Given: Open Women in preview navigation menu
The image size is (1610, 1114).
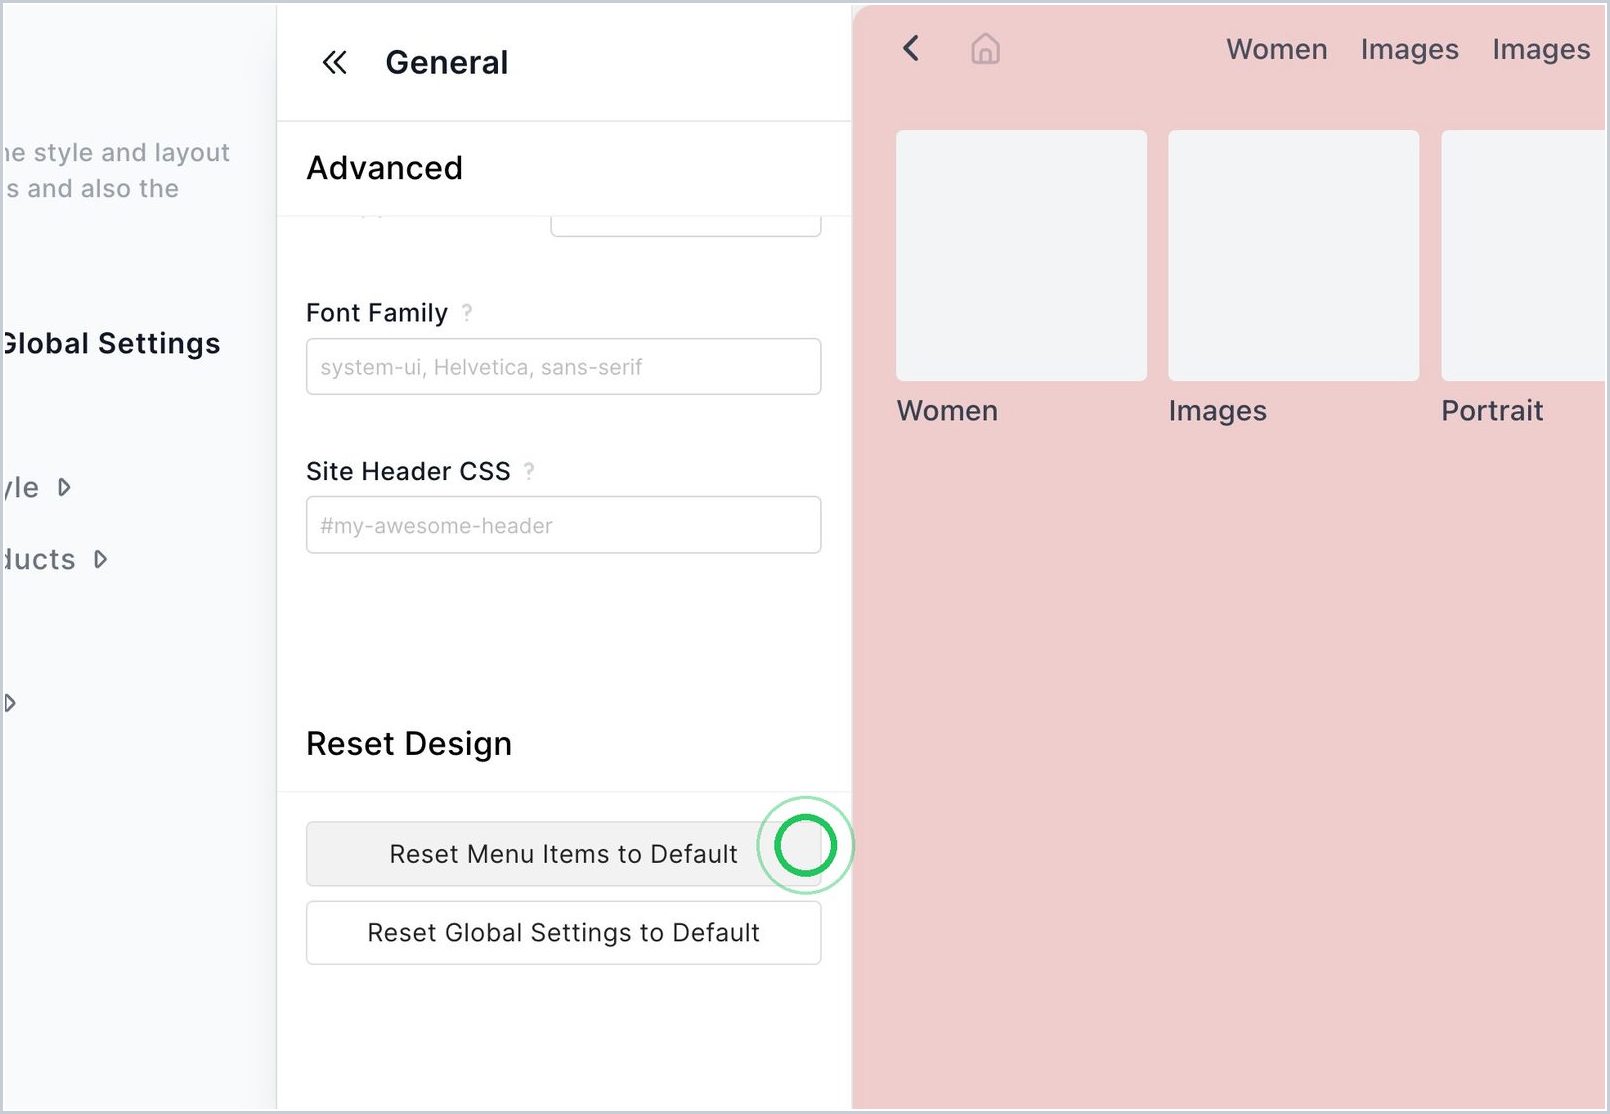Looking at the screenshot, I should click(x=1277, y=49).
